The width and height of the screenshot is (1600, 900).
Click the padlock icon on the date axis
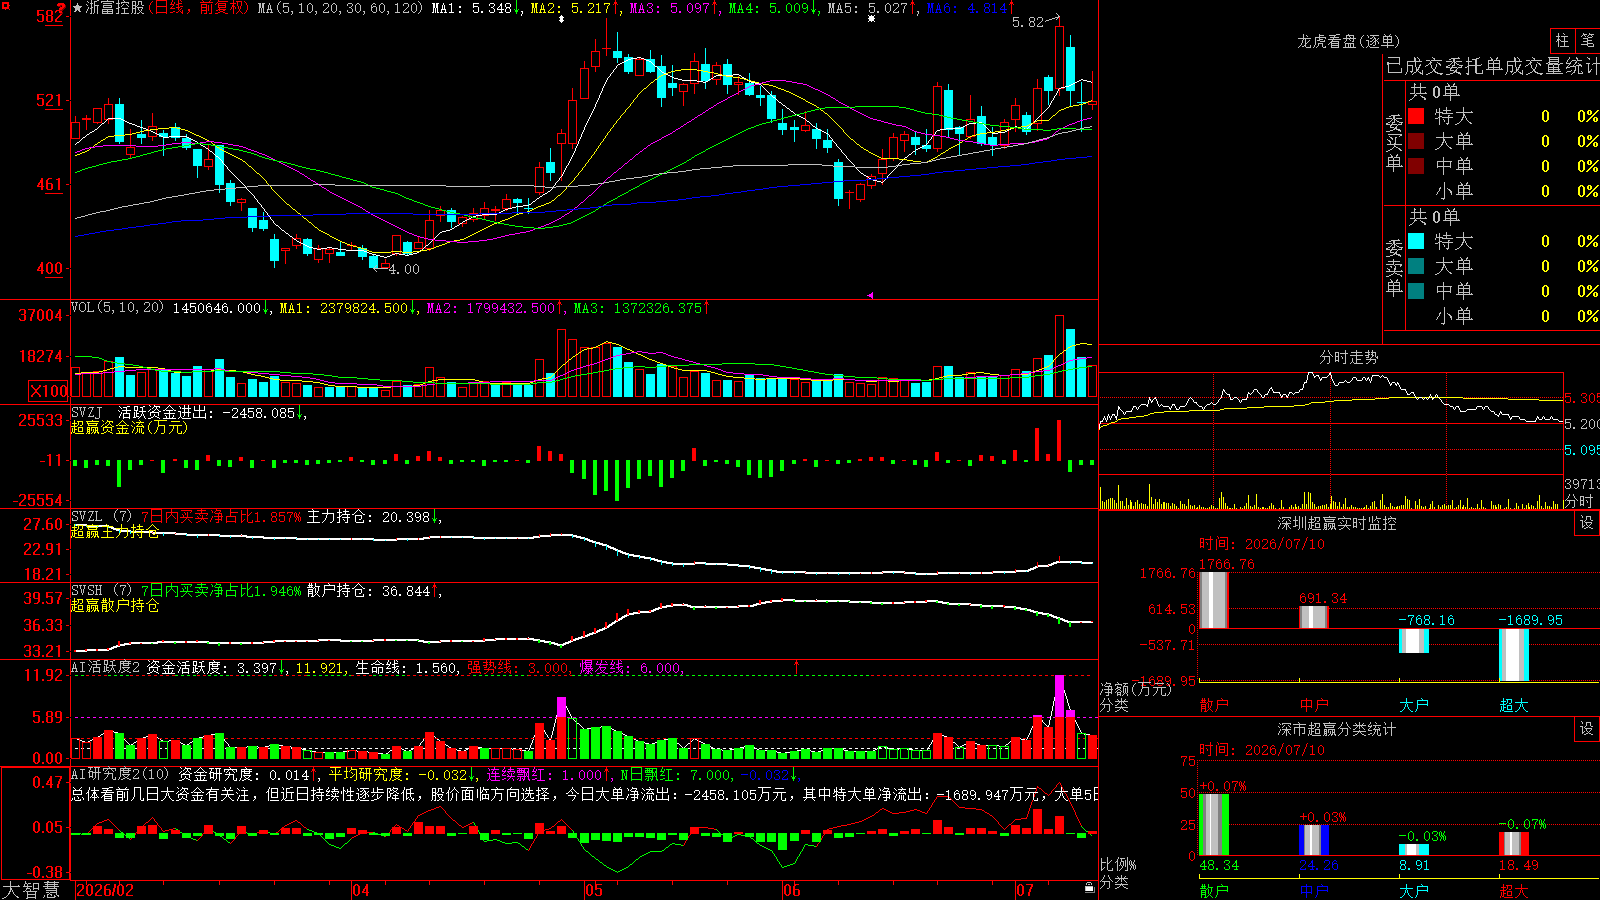pos(1089,888)
